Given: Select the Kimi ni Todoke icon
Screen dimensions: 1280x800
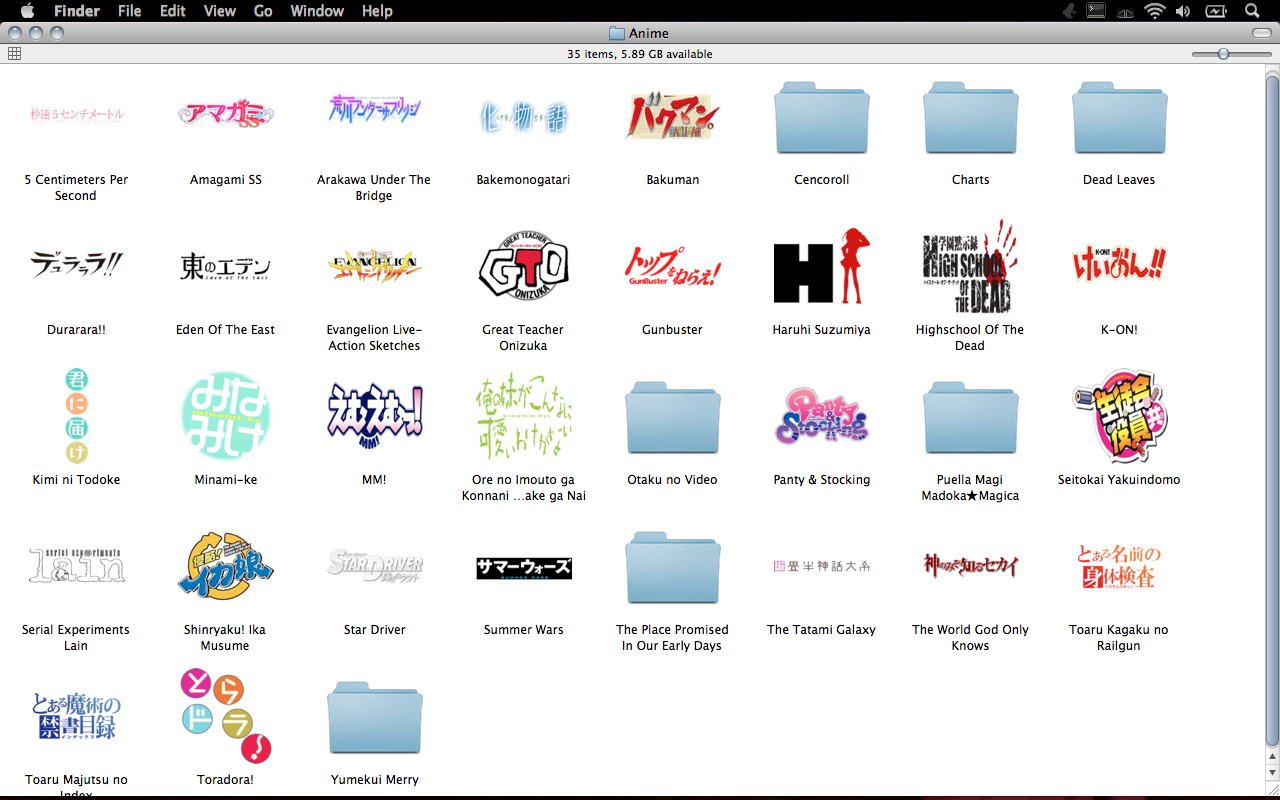Looking at the screenshot, I should tap(76, 416).
